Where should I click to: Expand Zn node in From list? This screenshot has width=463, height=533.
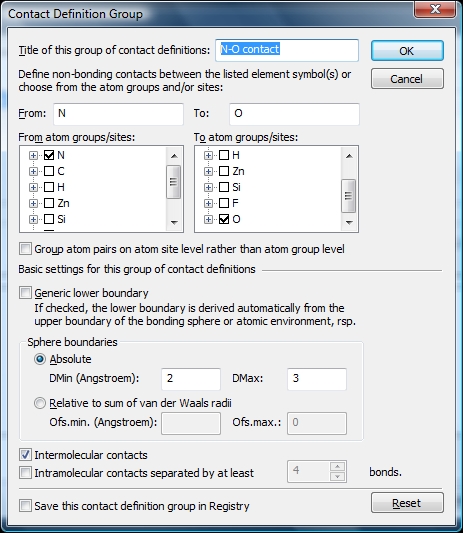pyautogui.click(x=33, y=203)
